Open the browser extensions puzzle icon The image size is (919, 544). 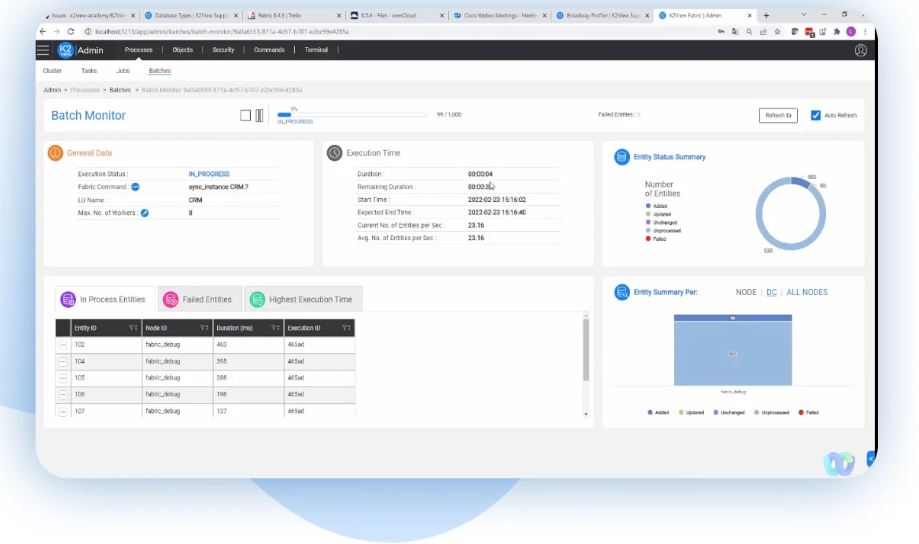coord(837,32)
